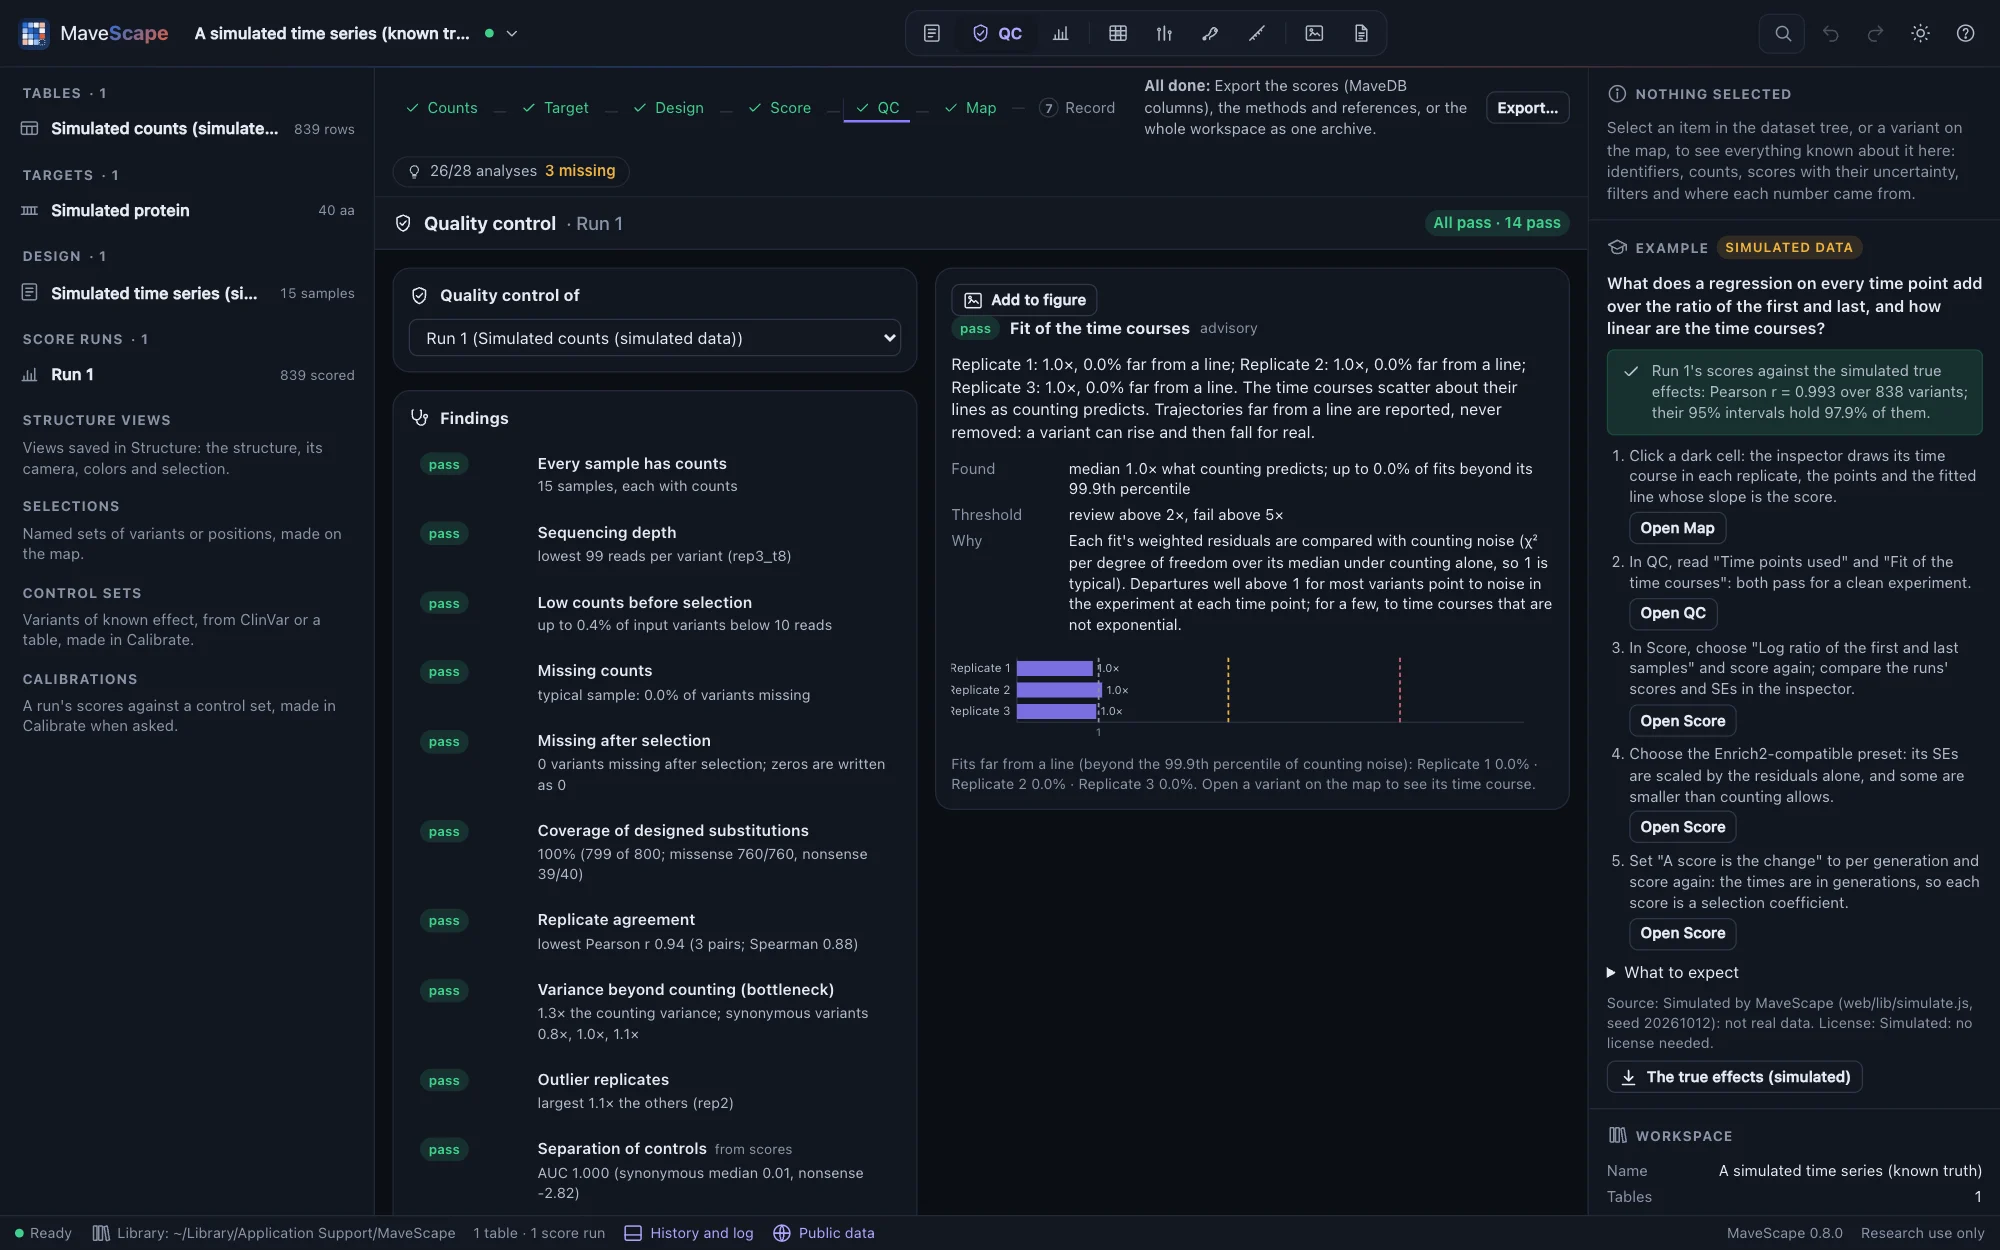
Task: Go to the Score workflow step
Action: coord(779,108)
